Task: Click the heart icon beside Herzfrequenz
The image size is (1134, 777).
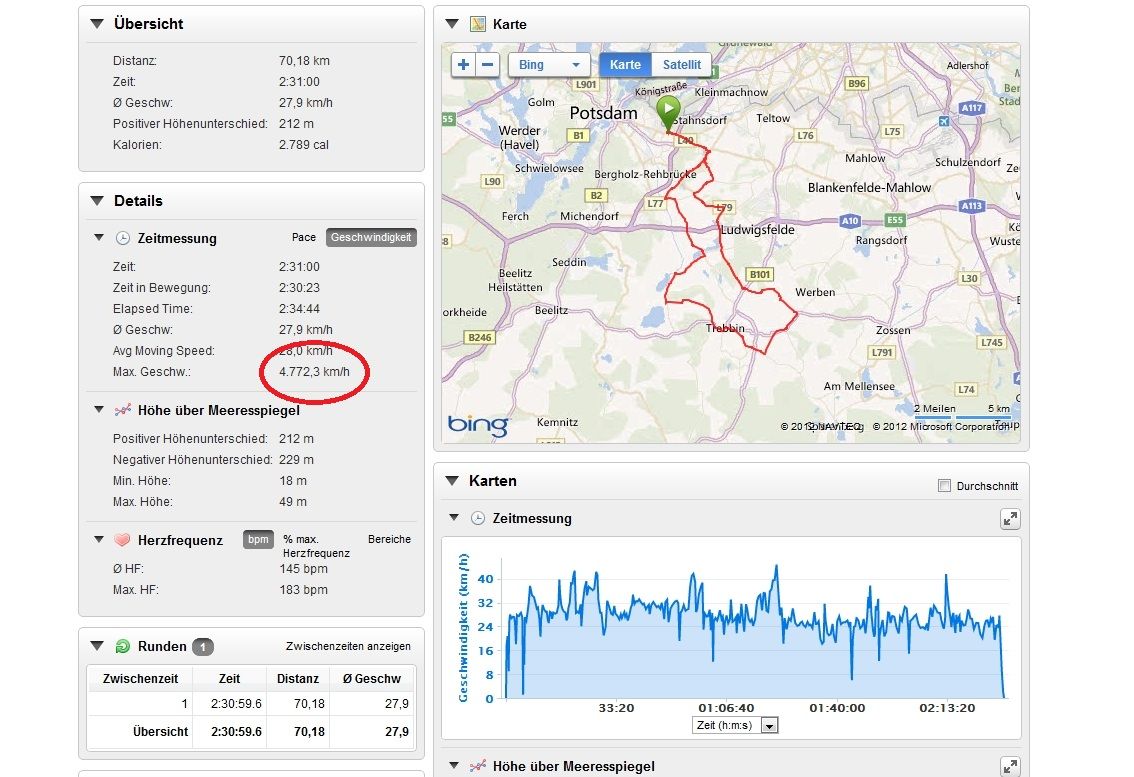Action: pyautogui.click(x=123, y=540)
